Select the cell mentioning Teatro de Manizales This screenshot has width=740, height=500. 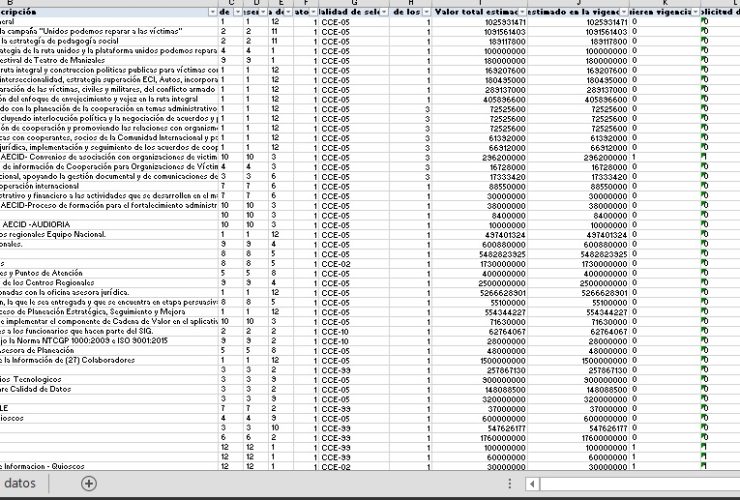[109, 60]
